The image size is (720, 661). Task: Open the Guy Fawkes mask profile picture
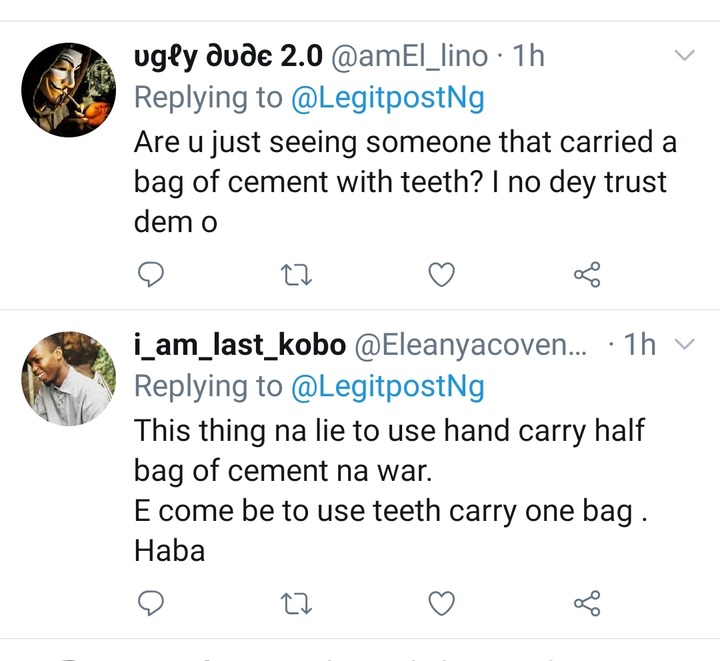click(x=68, y=90)
